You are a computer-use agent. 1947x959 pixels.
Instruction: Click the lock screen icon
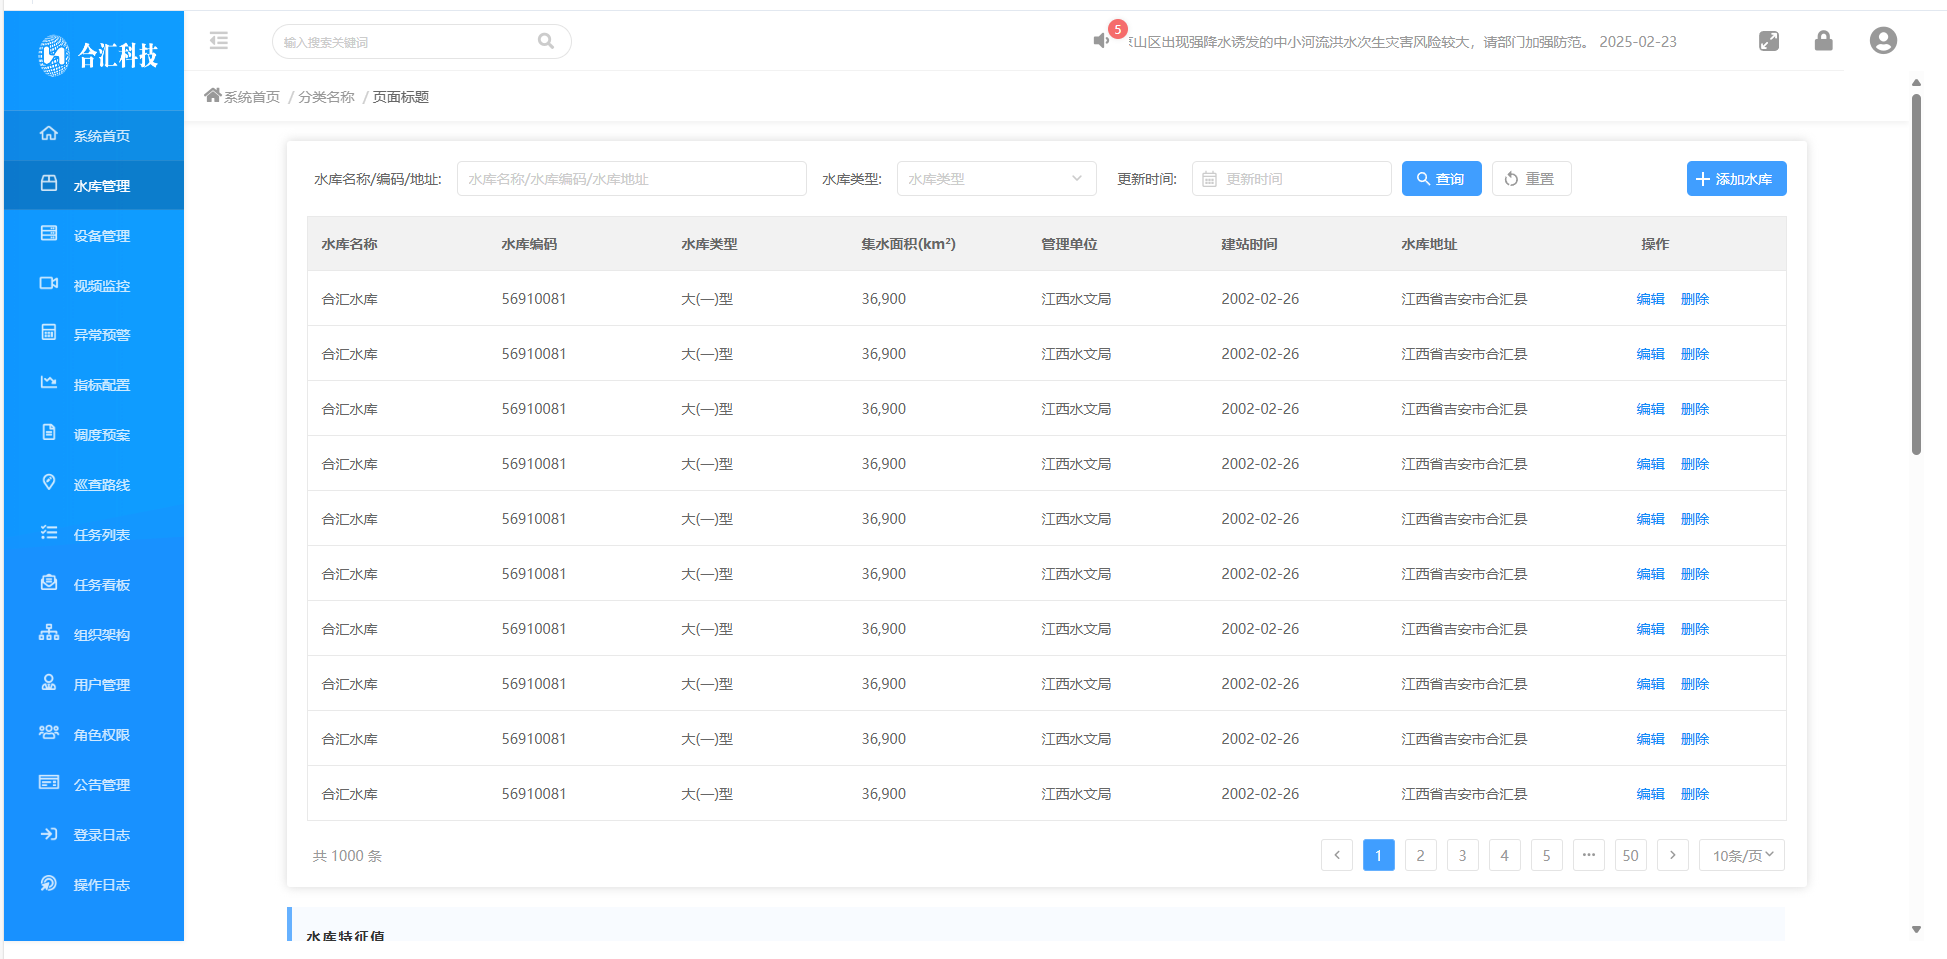[x=1823, y=41]
